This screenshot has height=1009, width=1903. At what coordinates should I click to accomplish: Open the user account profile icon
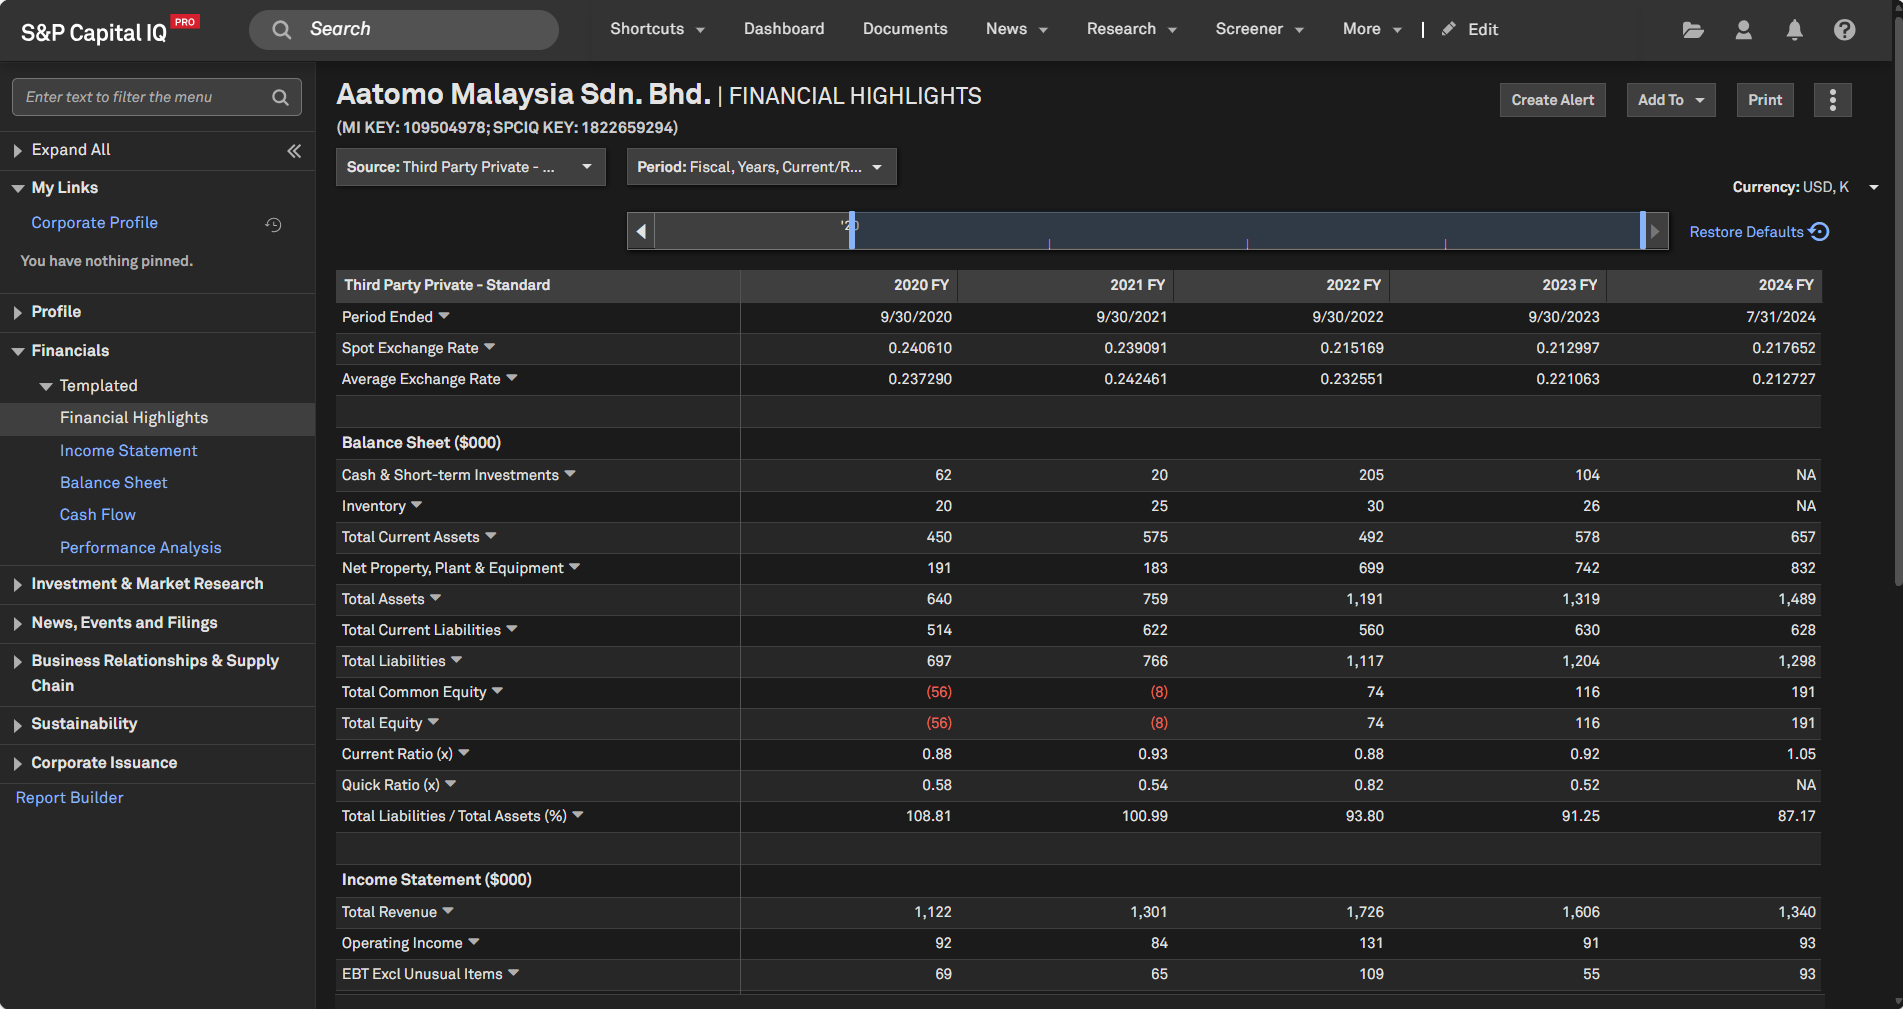click(1743, 30)
